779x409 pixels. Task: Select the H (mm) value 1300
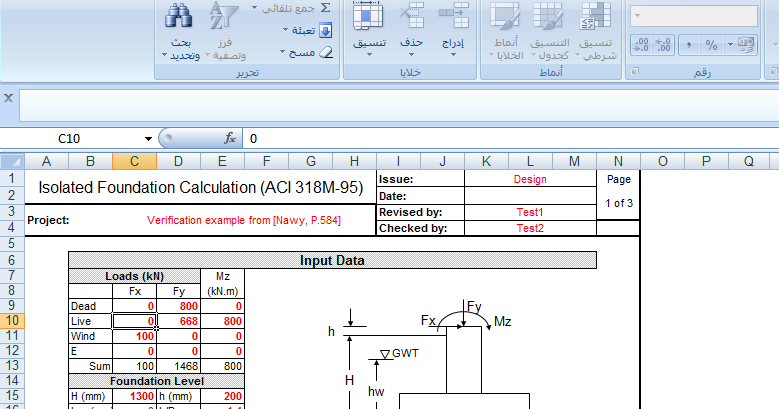tap(135, 396)
